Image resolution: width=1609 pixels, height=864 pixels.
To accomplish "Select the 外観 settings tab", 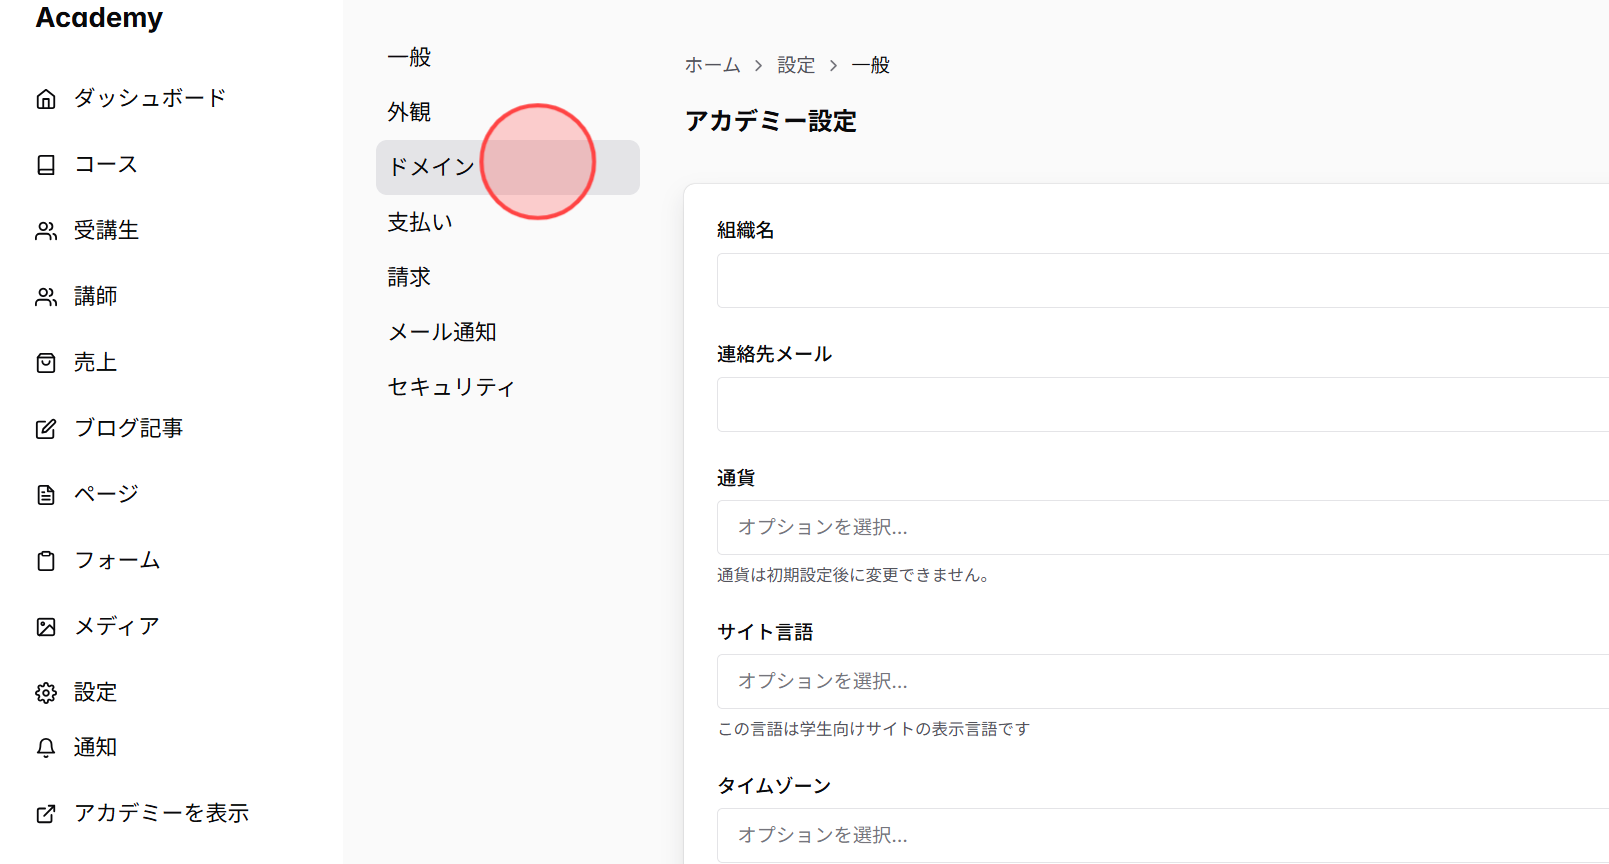I will coord(508,112).
